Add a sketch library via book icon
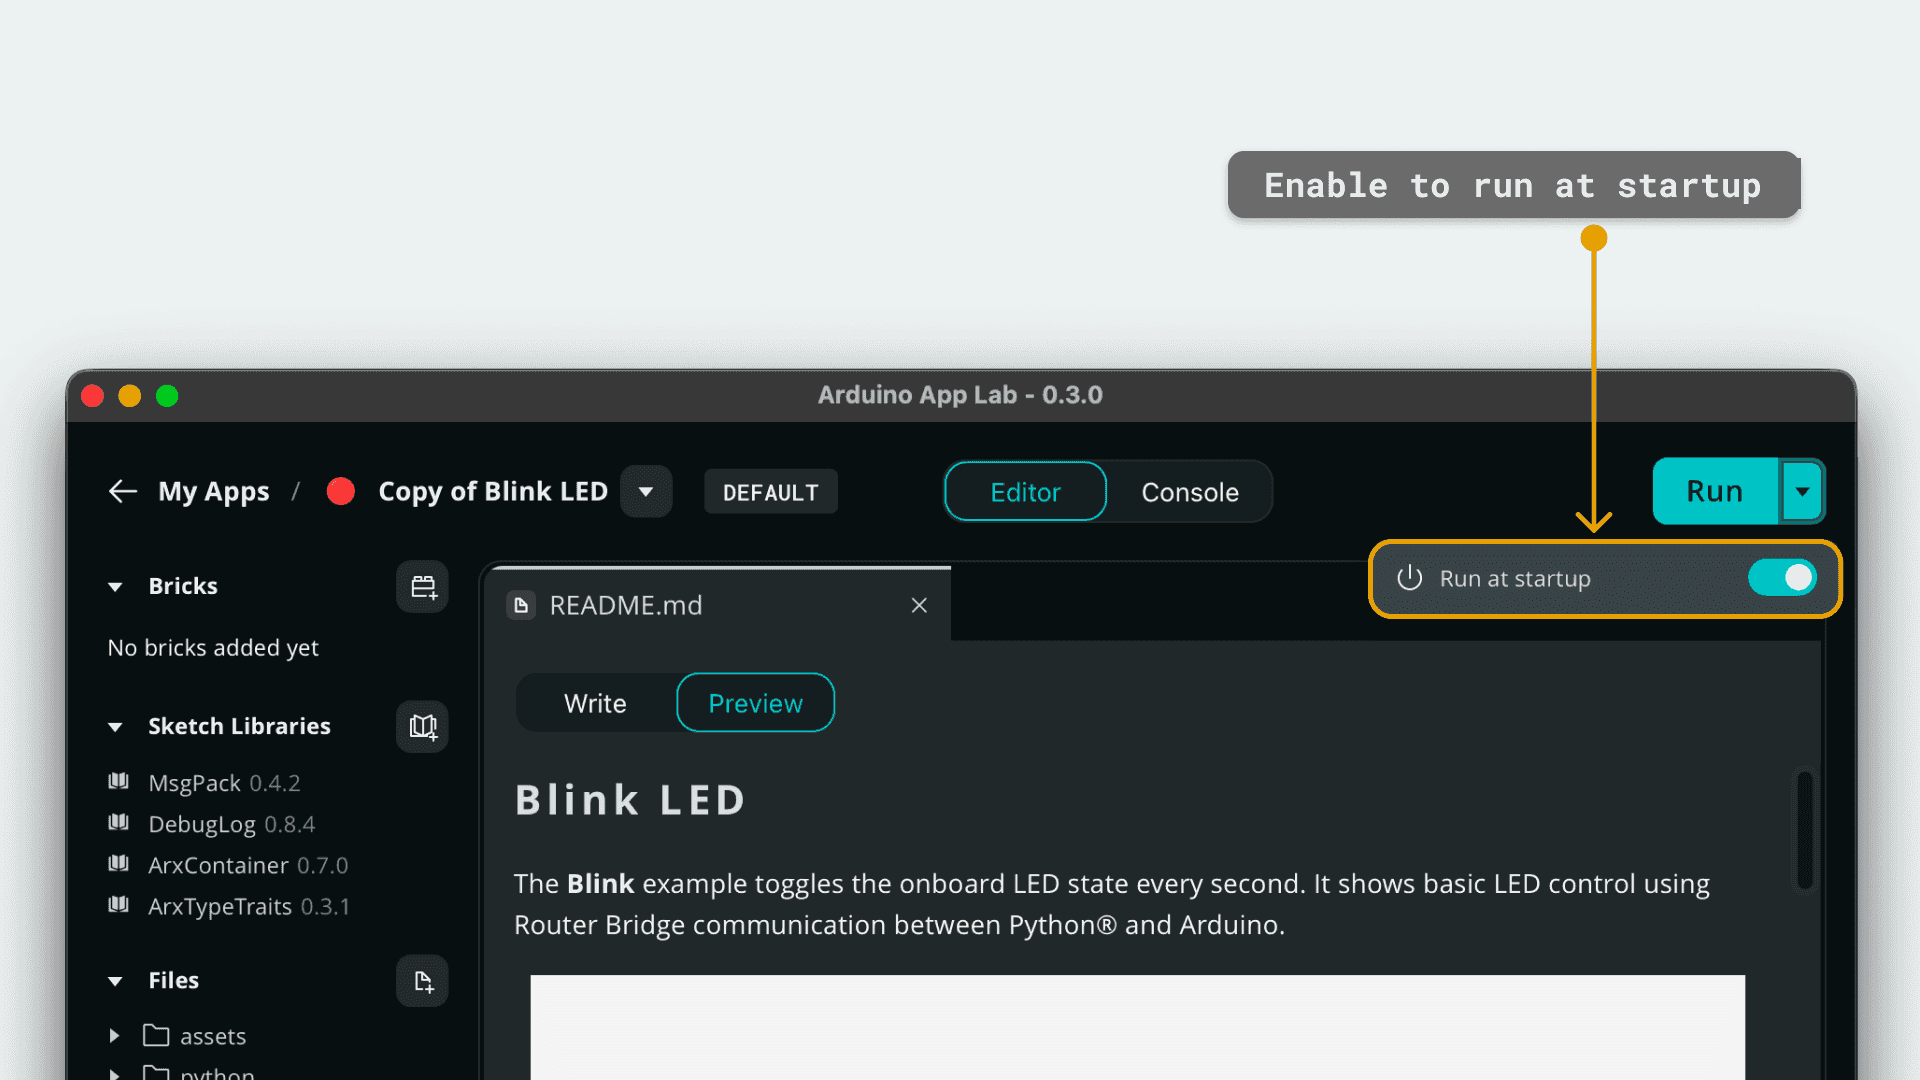The width and height of the screenshot is (1920, 1080). pos(423,727)
